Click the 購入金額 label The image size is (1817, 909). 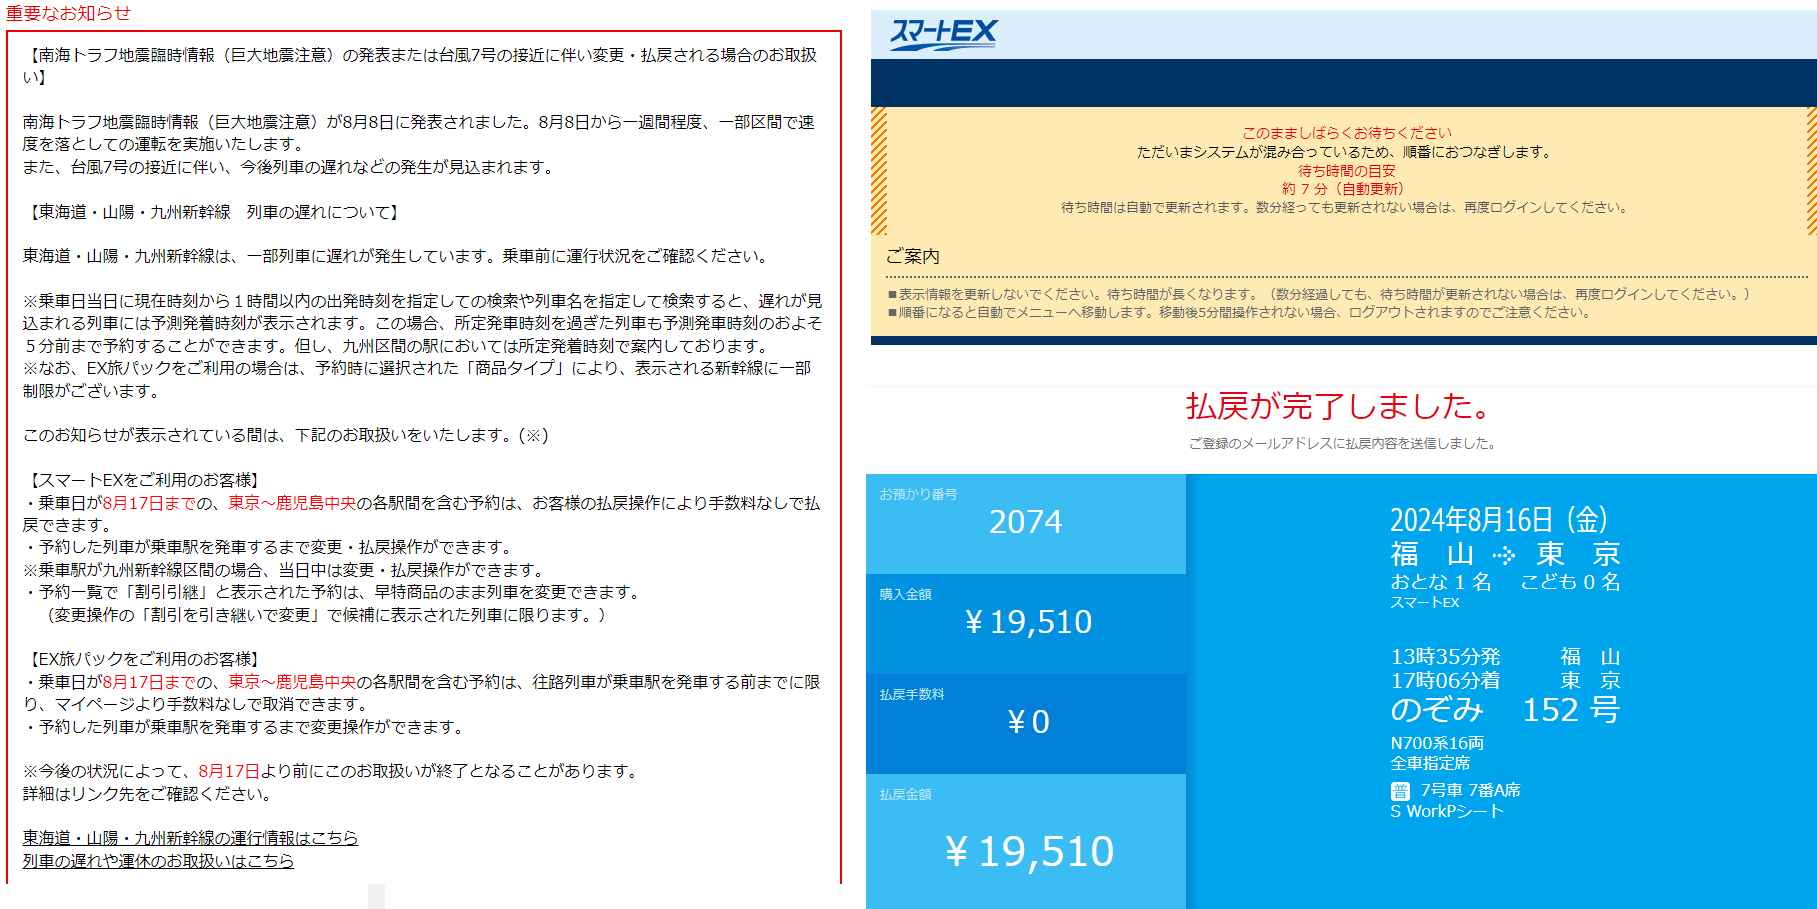click(906, 594)
